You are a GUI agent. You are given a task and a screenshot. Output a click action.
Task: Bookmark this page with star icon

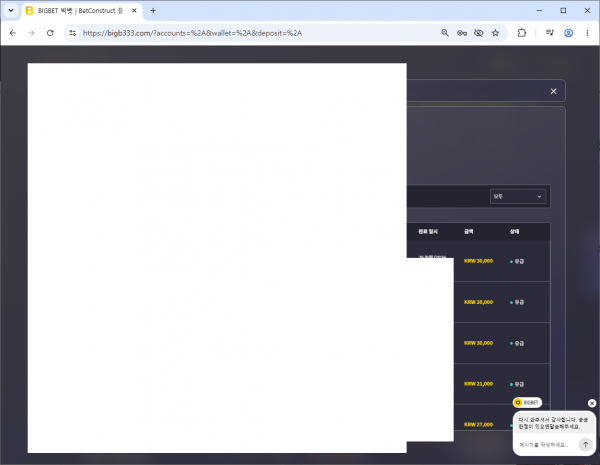[496, 33]
